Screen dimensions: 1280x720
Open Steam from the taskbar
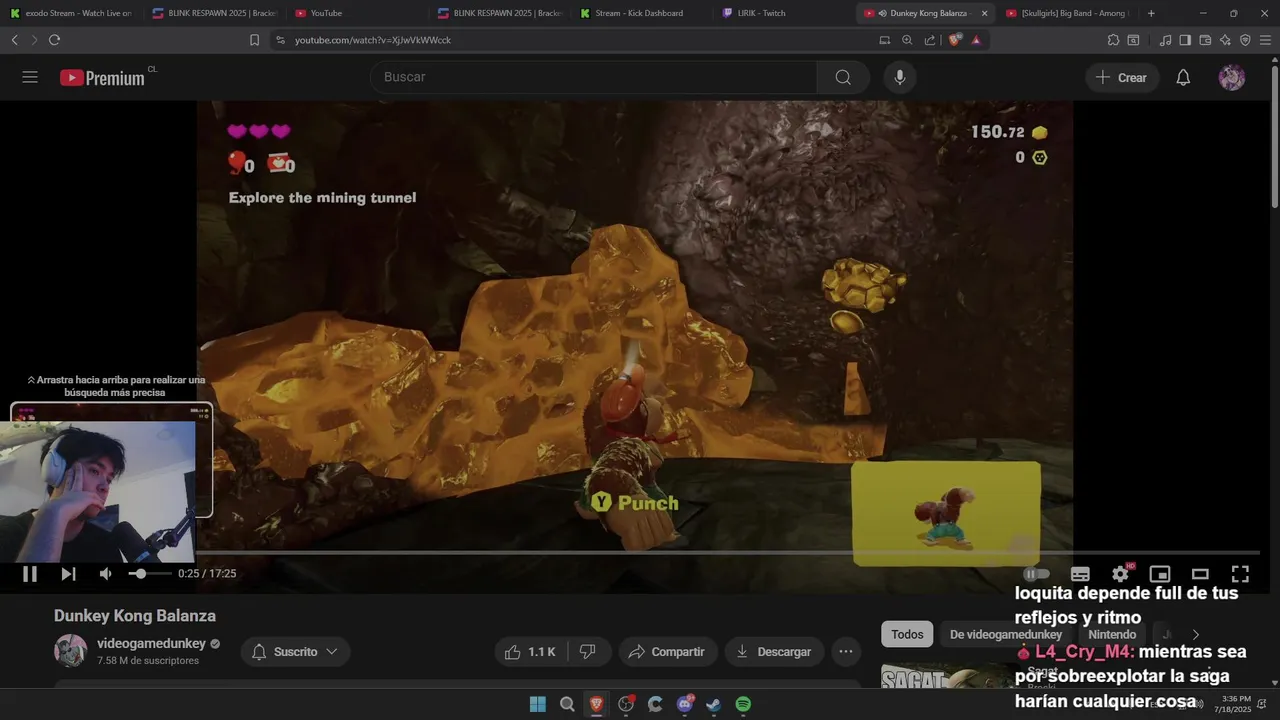[x=714, y=704]
